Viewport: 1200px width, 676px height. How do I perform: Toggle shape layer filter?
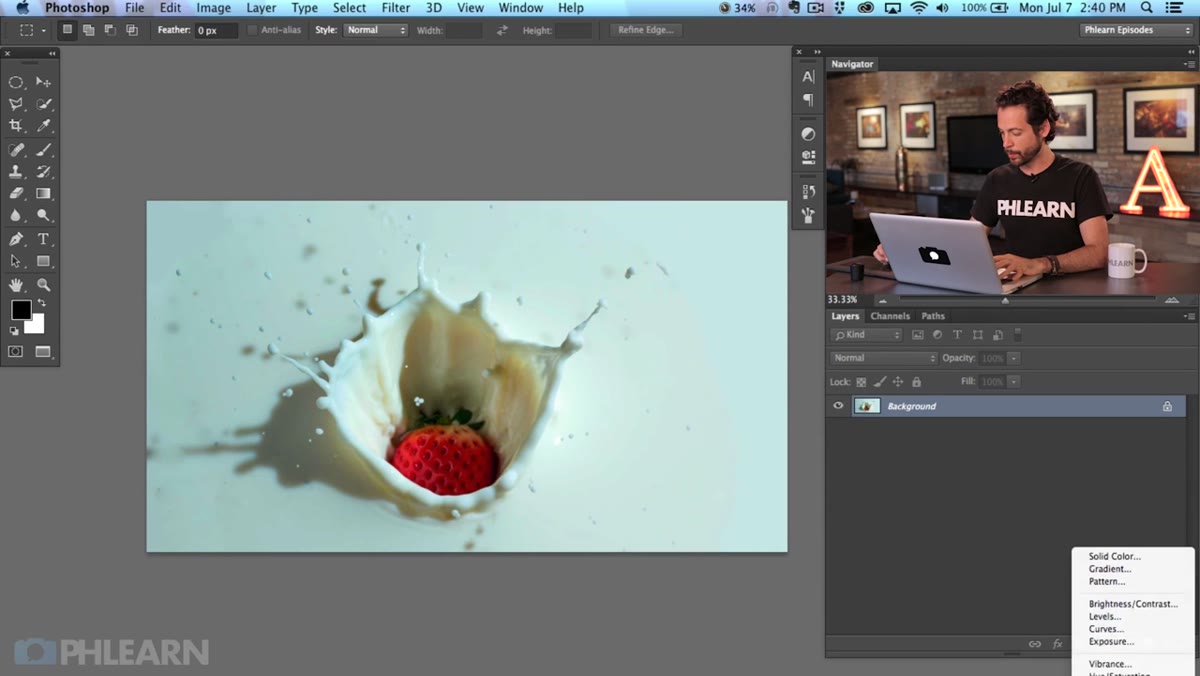click(x=977, y=335)
